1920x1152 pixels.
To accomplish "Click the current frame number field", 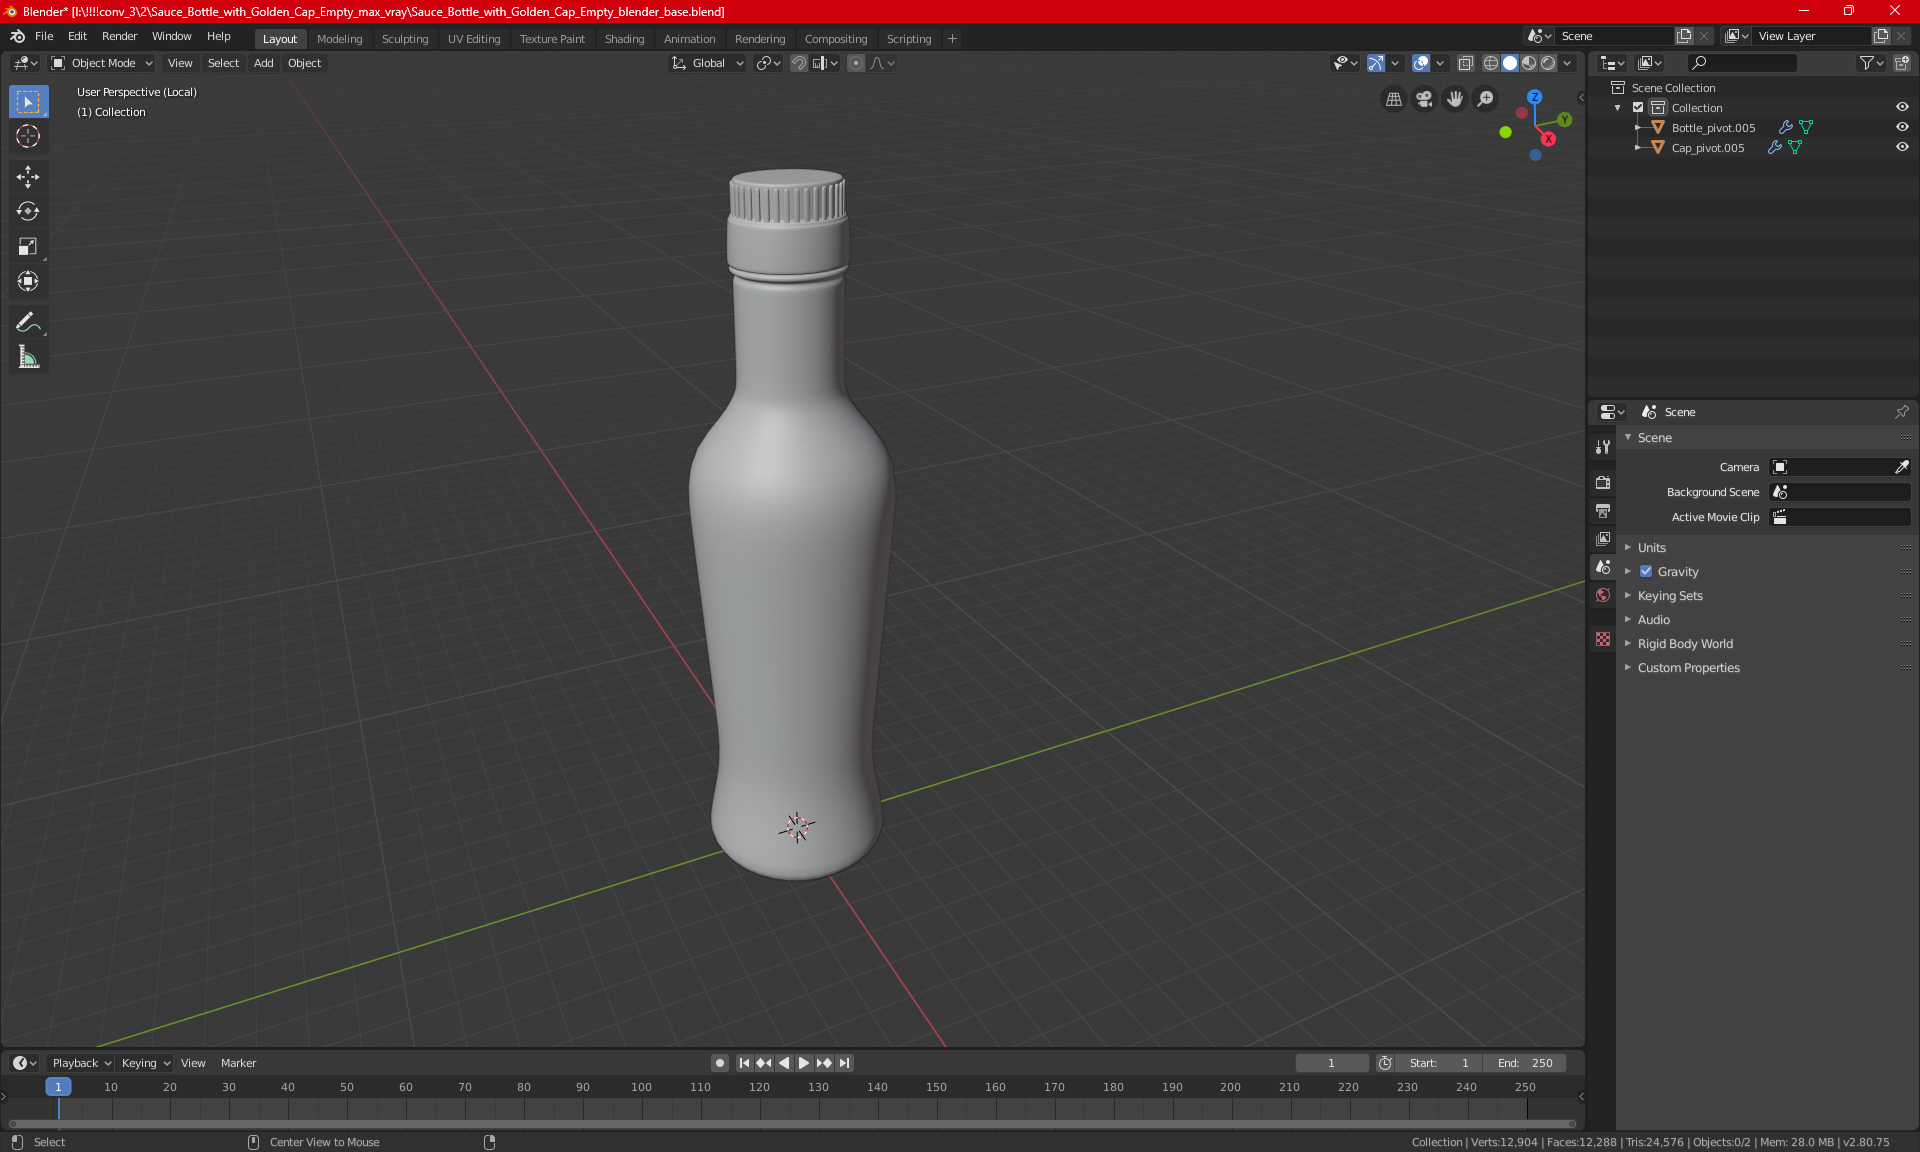I will point(1331,1063).
